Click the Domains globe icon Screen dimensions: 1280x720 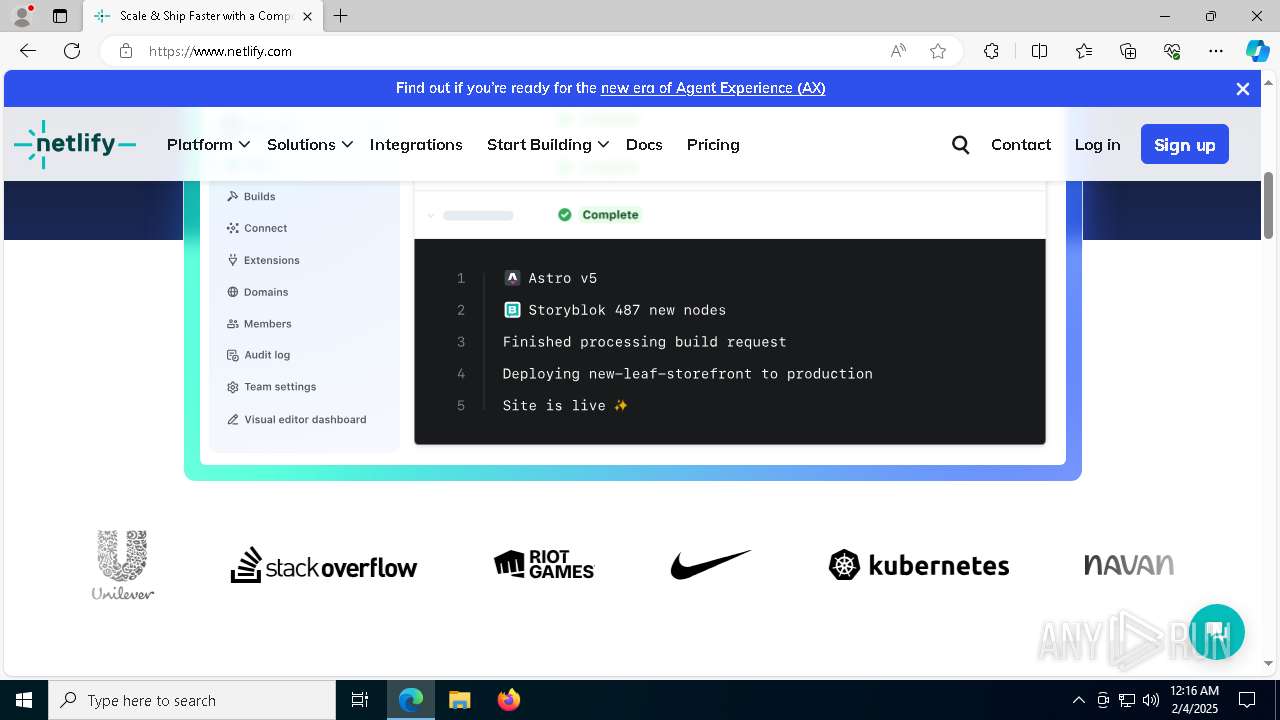(x=233, y=292)
